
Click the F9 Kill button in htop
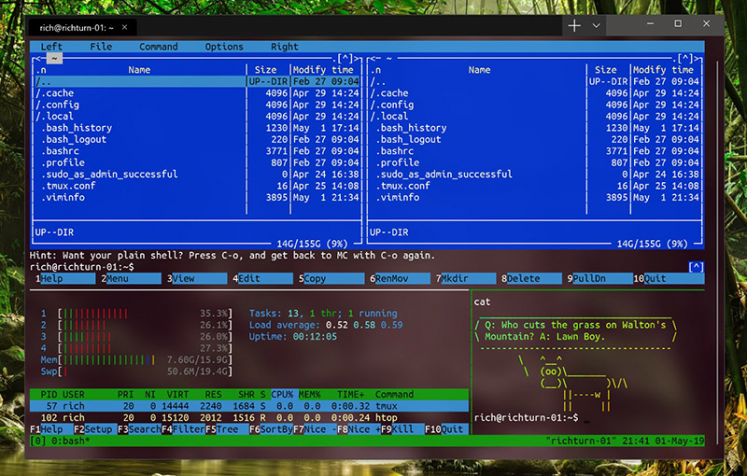coord(403,429)
